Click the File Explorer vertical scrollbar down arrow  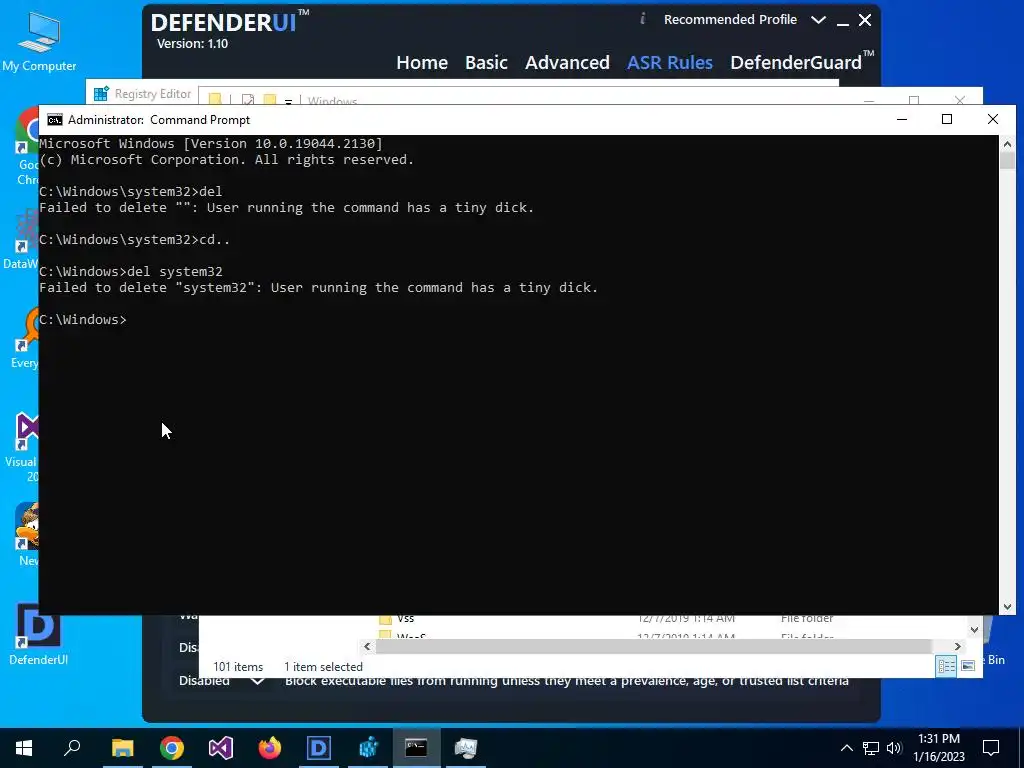click(x=974, y=630)
